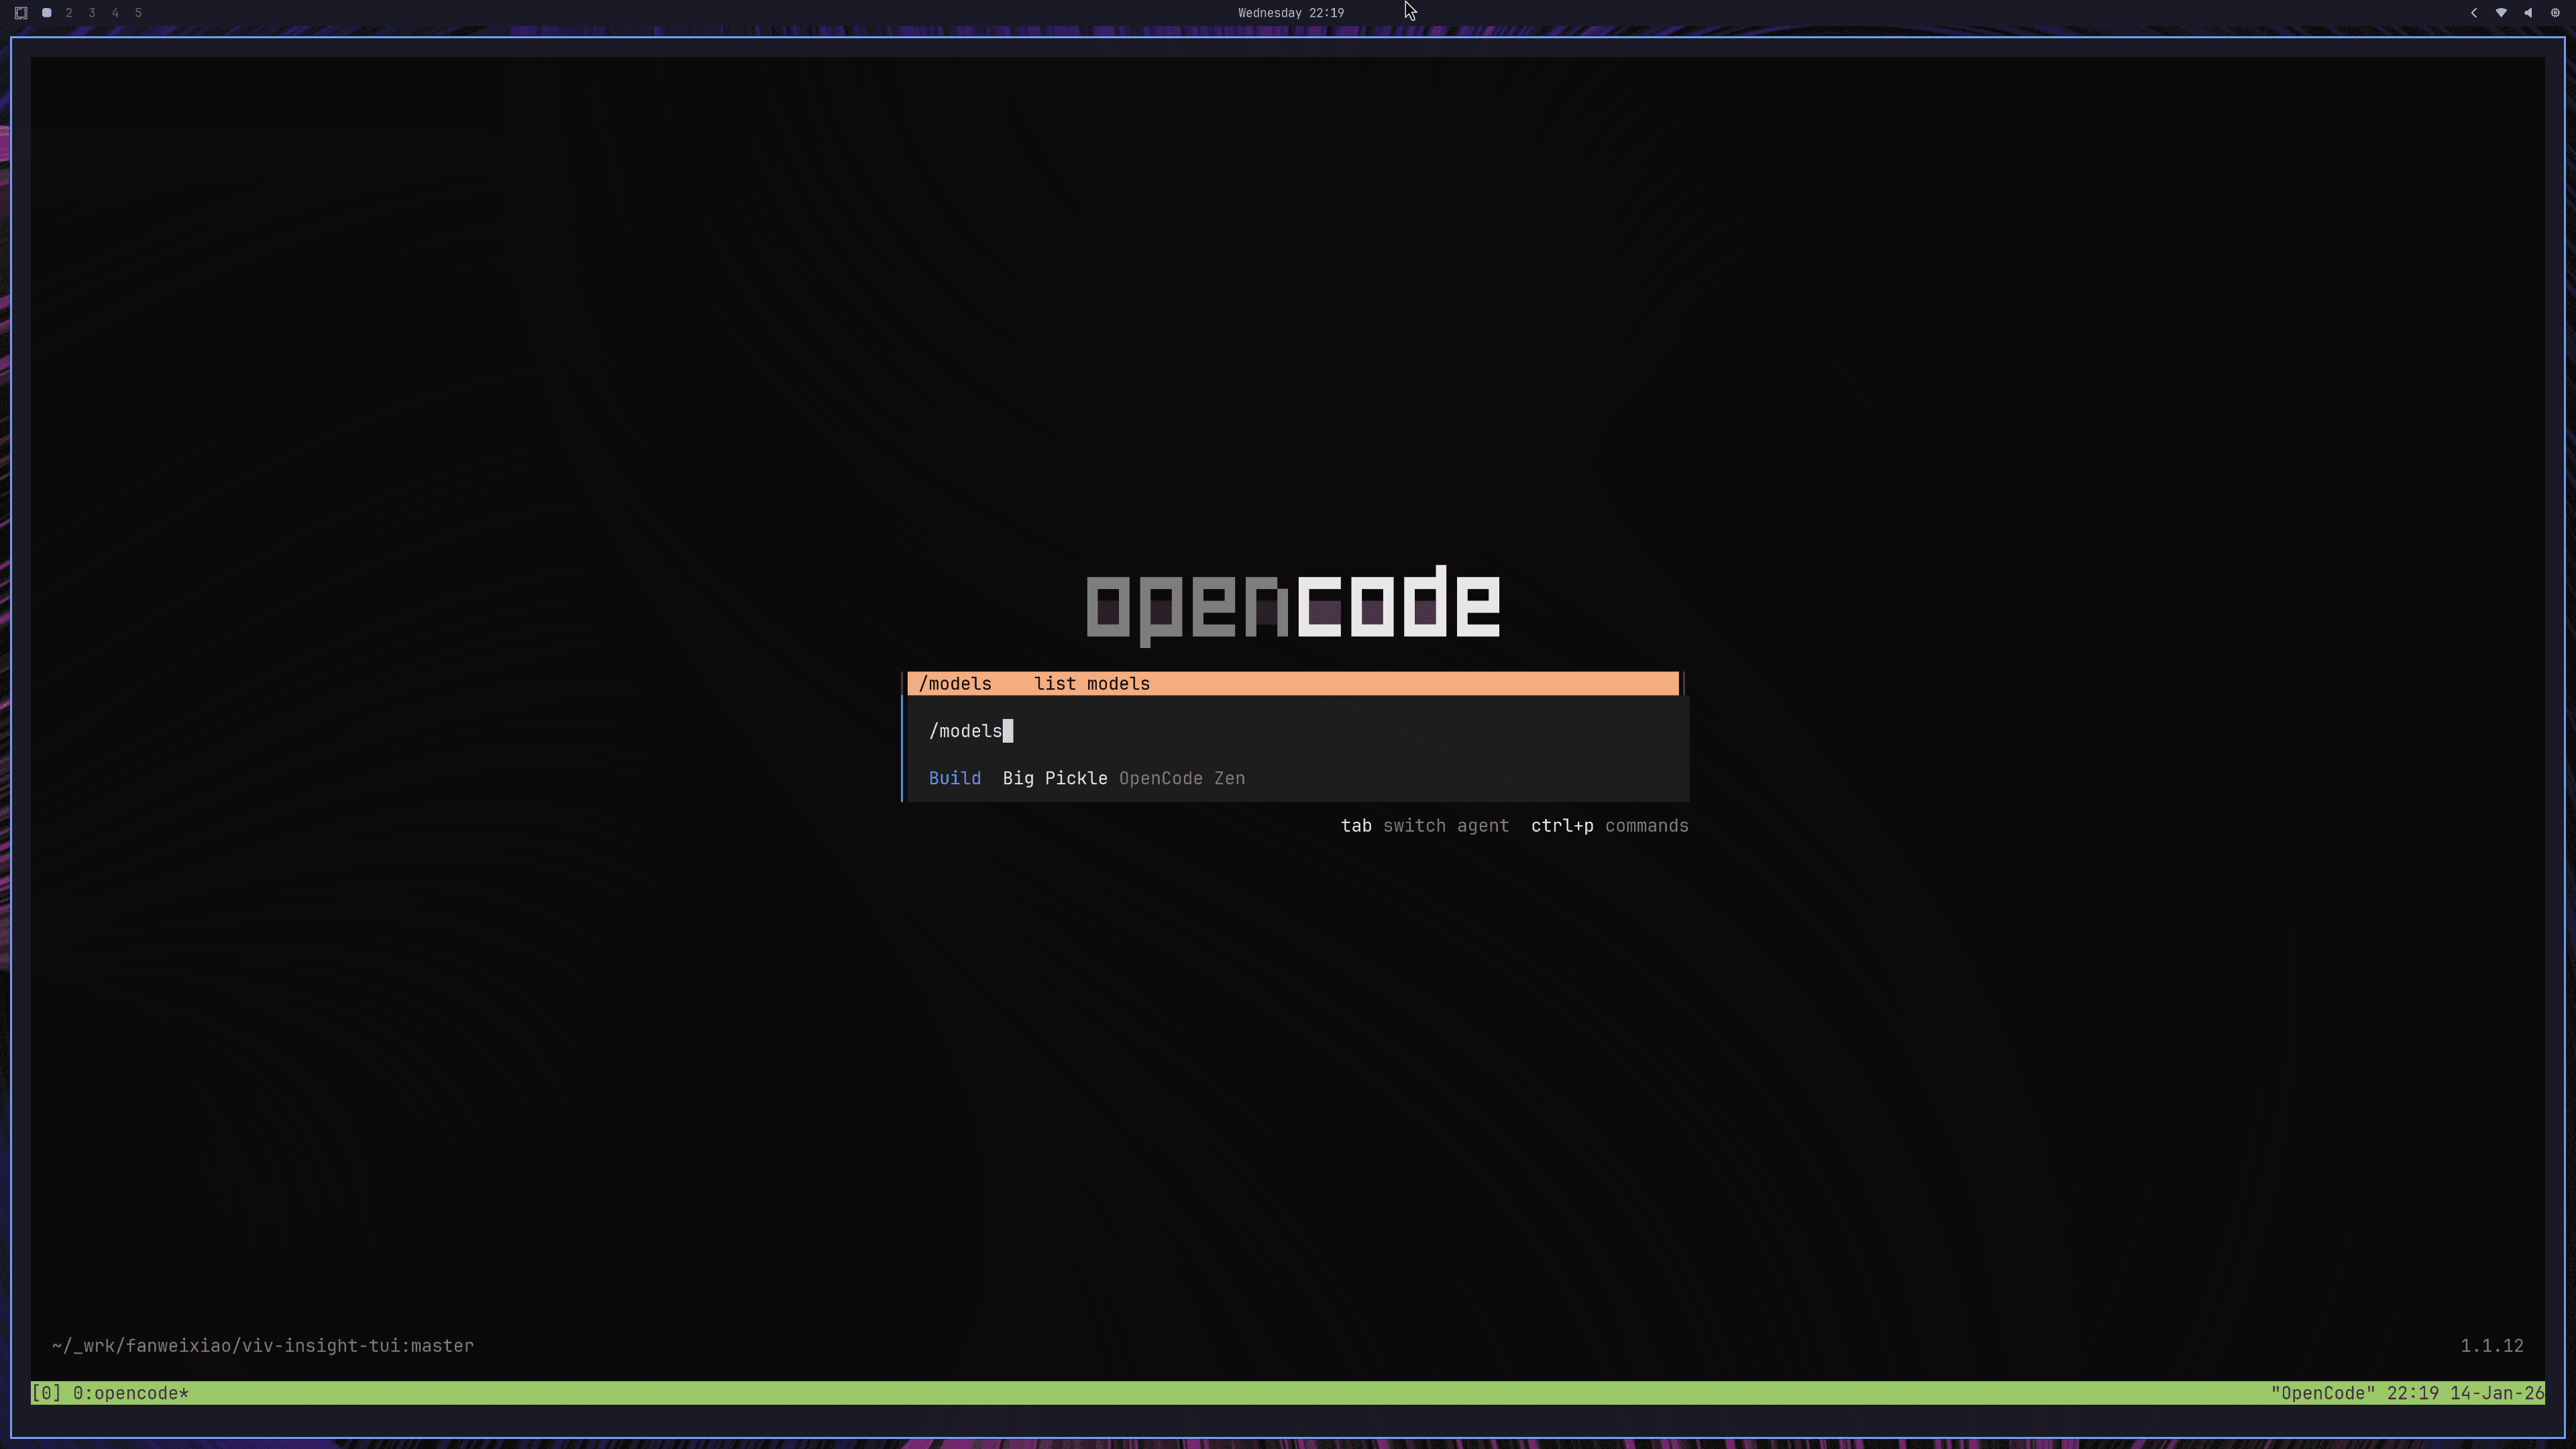Viewport: 2576px width, 1449px height.
Task: Switch to workspace 5
Action: click(x=138, y=13)
